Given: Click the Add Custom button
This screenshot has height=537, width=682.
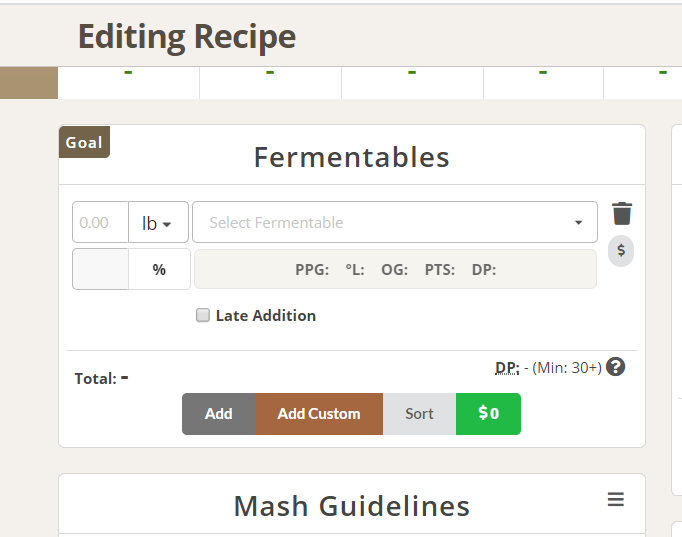Looking at the screenshot, I should (x=319, y=414).
